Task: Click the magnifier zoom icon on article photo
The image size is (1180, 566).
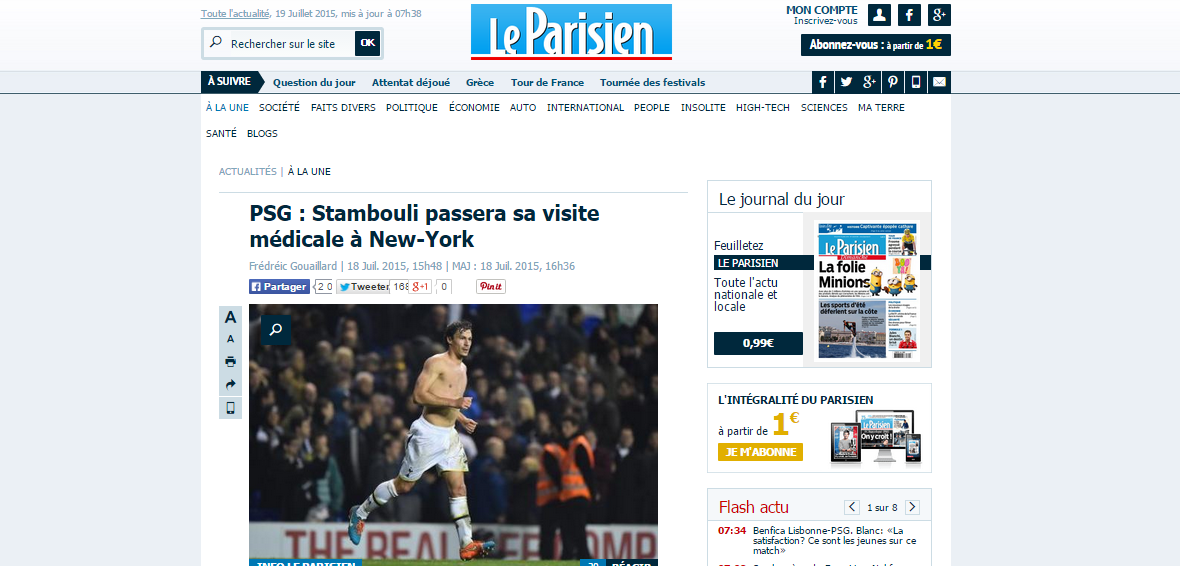Action: [x=276, y=330]
